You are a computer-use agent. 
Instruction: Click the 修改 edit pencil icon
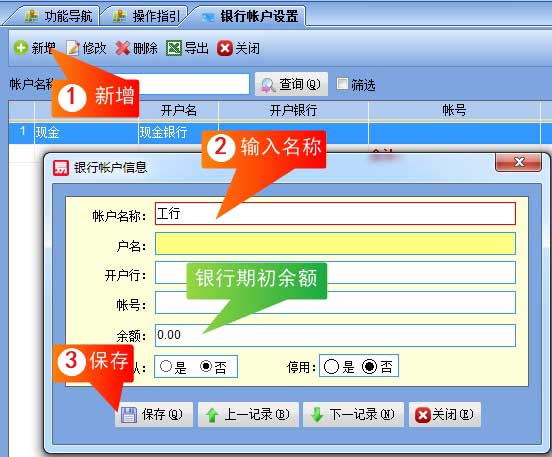73,48
